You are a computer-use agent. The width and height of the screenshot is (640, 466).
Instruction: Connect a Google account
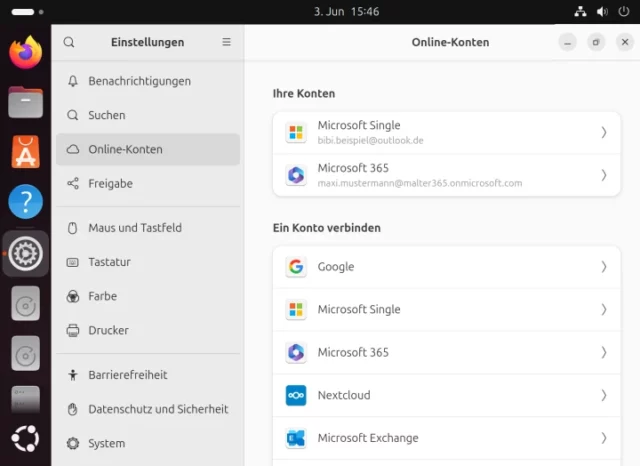447,267
